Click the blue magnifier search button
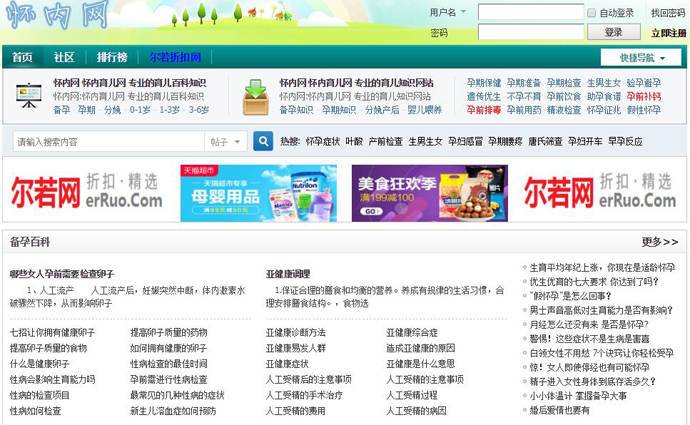The width and height of the screenshot is (690, 425). click(263, 141)
